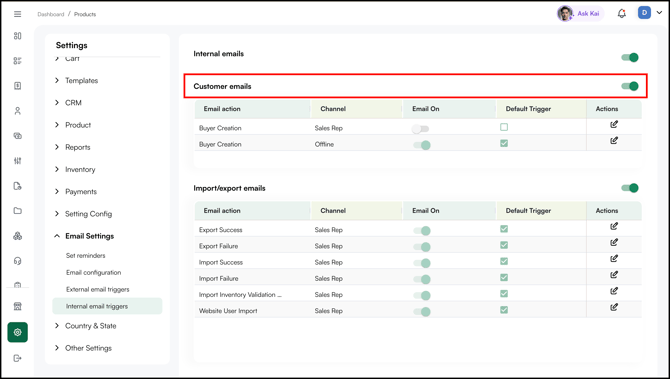Uncheck Default Trigger for Import Inventory Validation
This screenshot has height=379, width=670.
point(504,294)
